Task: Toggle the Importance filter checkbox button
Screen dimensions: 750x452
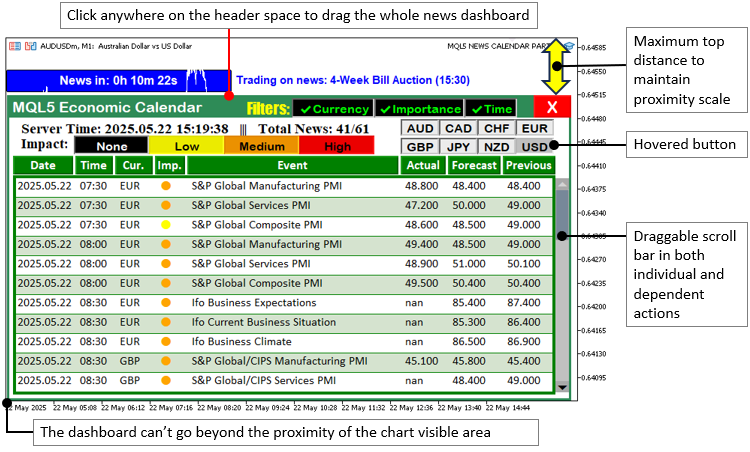Action: pyautogui.click(x=419, y=109)
